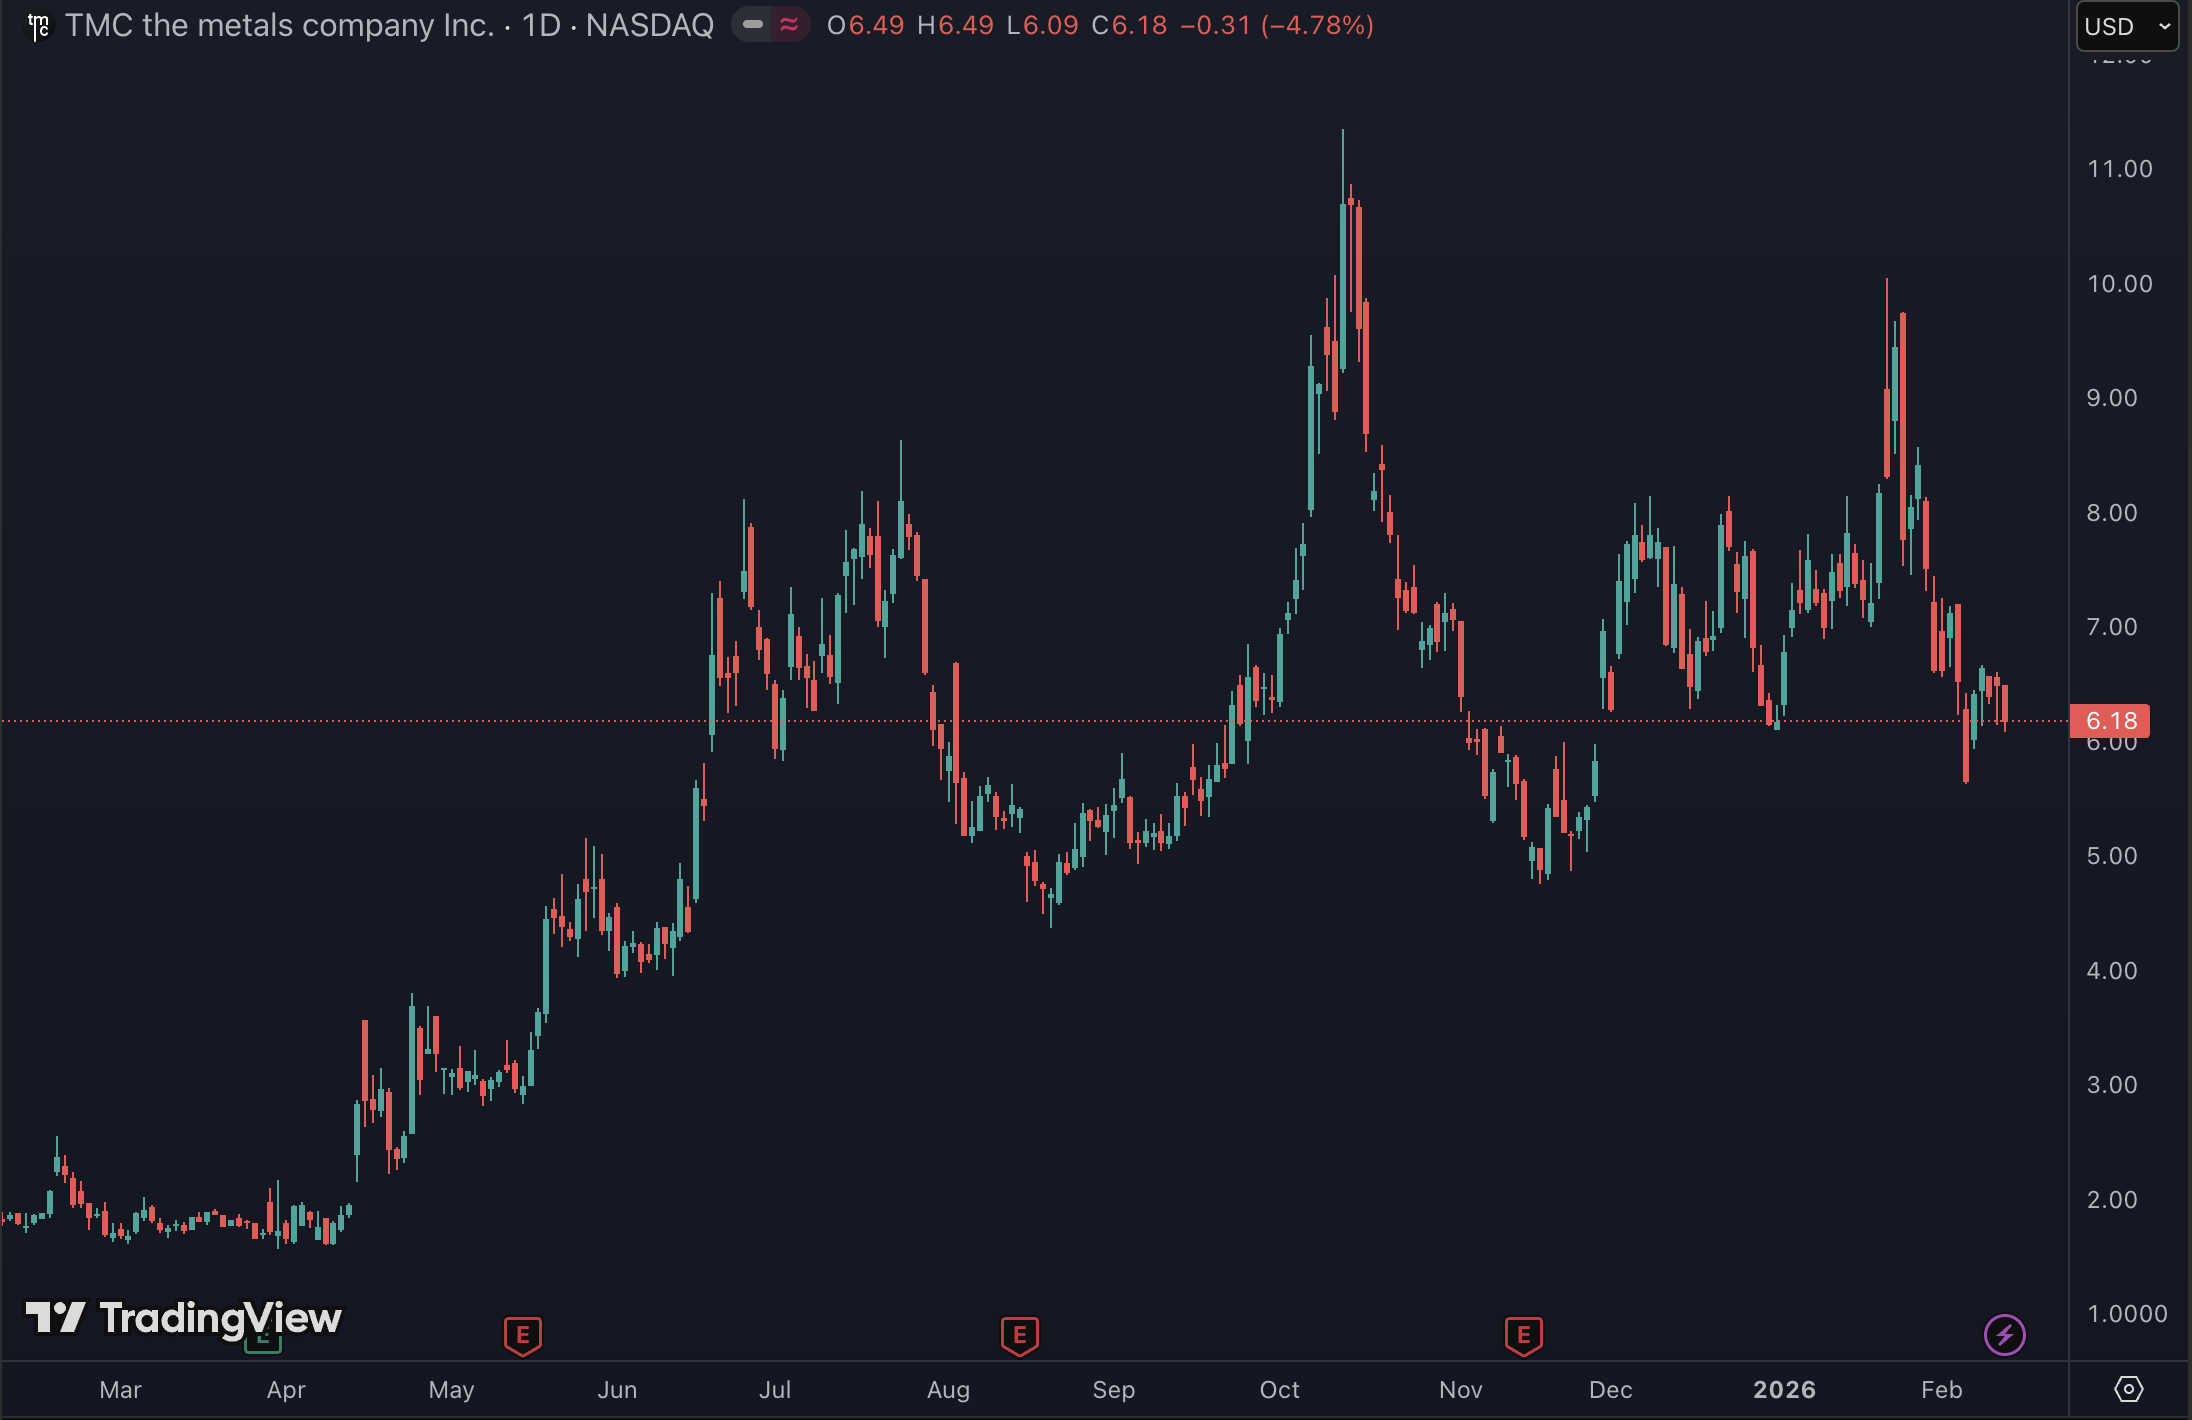The image size is (2192, 1420).
Task: Click the '7.00' price axis label
Action: click(2112, 627)
